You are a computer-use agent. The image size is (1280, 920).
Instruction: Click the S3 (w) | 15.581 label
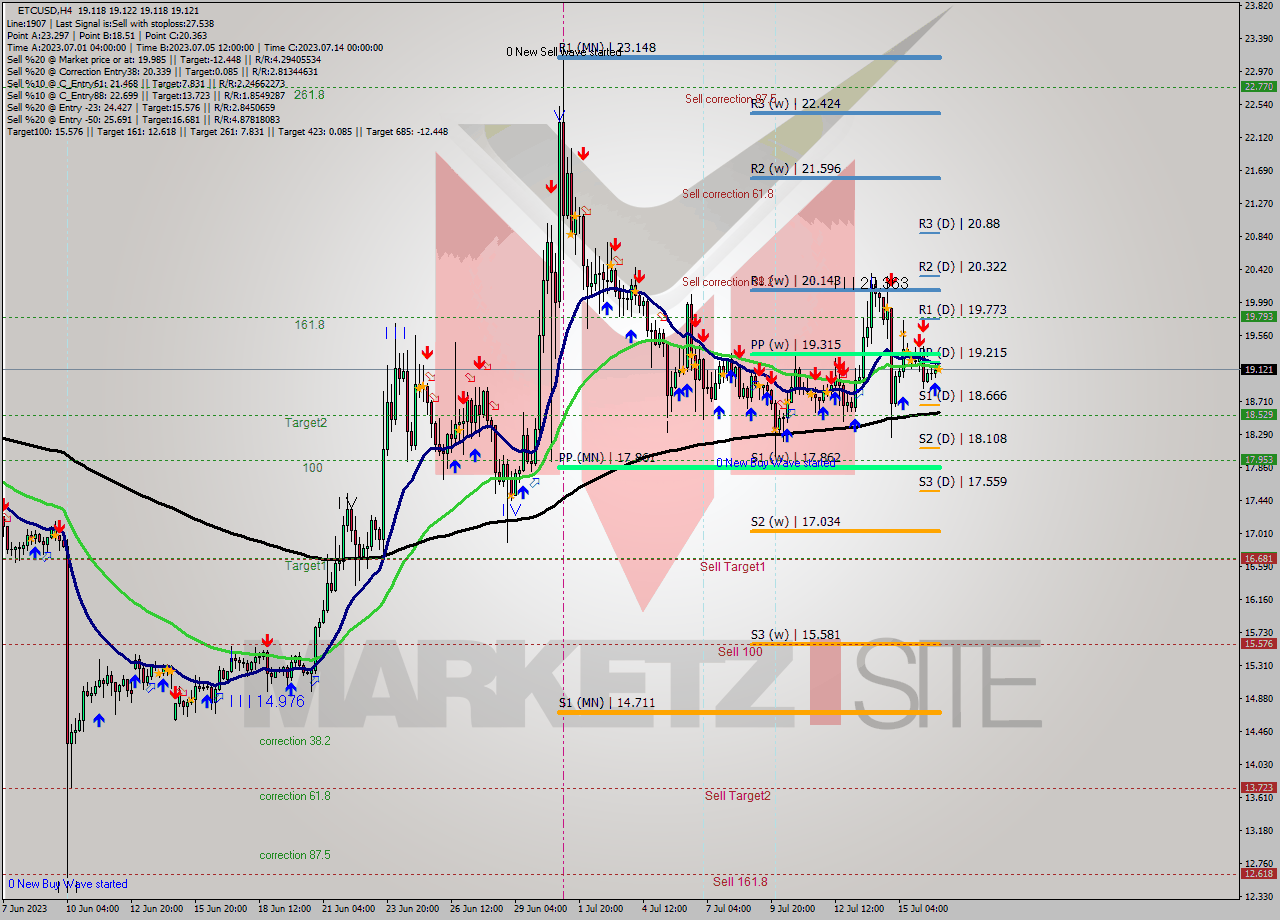click(795, 635)
